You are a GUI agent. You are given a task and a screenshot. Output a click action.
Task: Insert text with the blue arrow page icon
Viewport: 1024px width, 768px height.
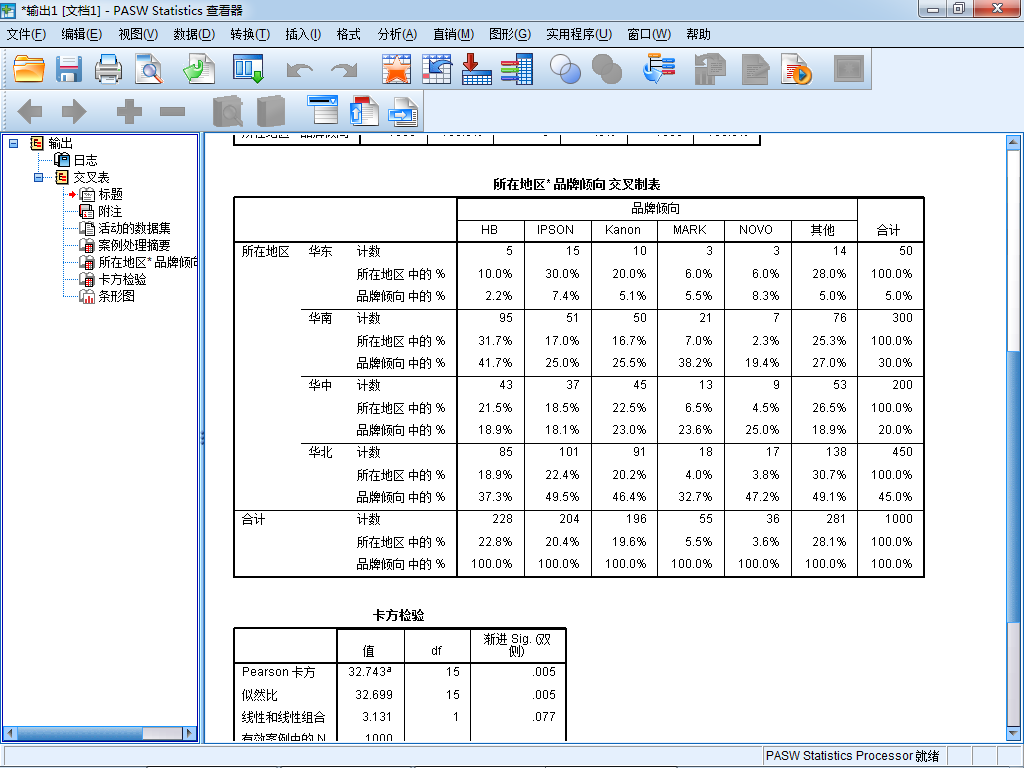tap(404, 111)
